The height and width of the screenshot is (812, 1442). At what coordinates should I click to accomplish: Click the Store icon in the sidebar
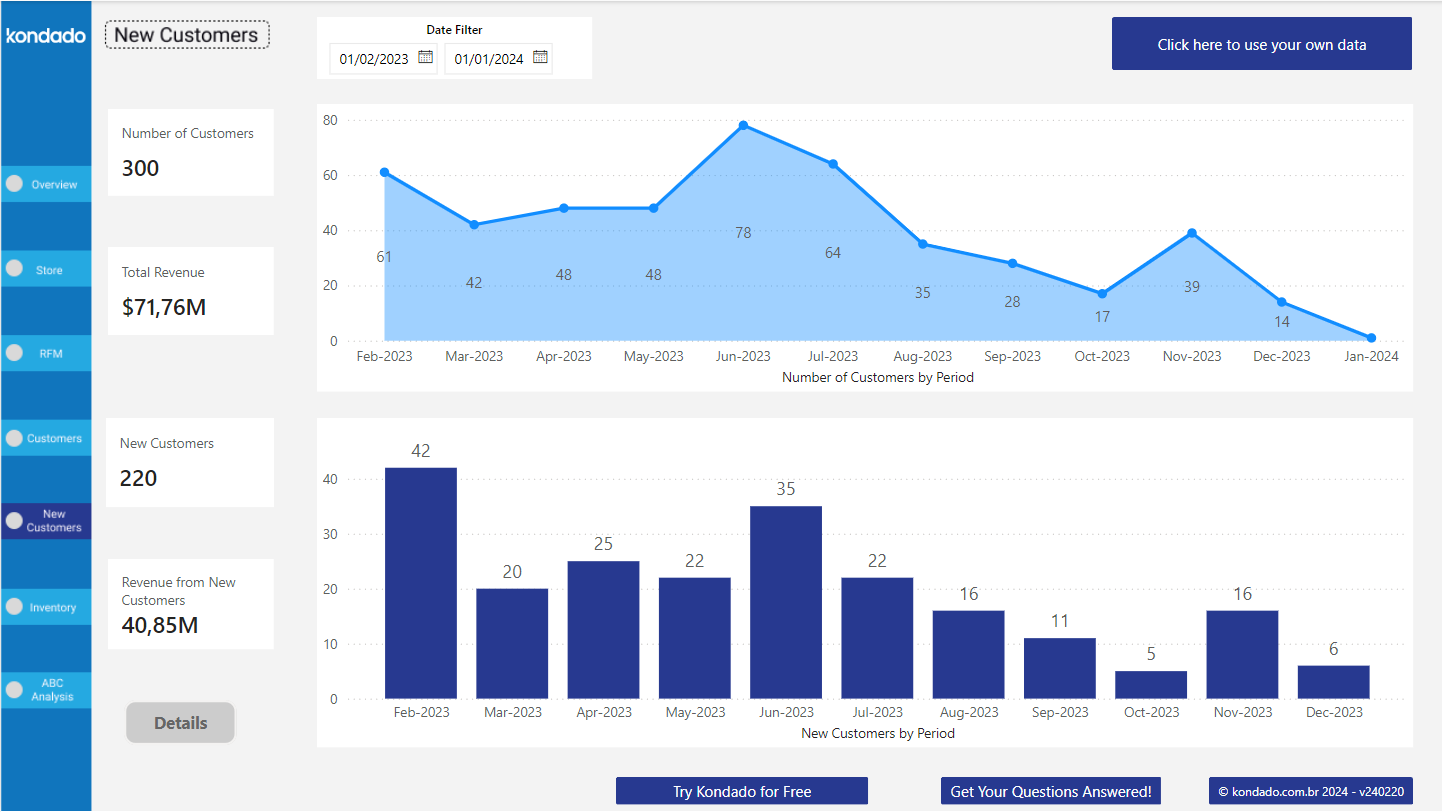[14, 268]
